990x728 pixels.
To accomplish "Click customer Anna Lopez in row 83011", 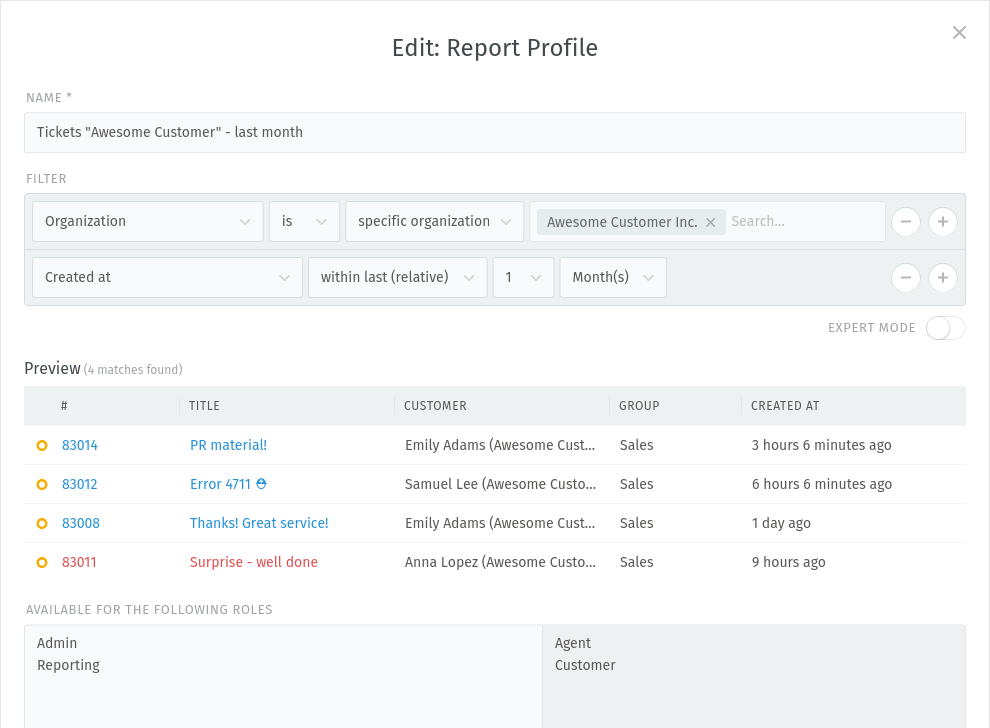I will [500, 563].
